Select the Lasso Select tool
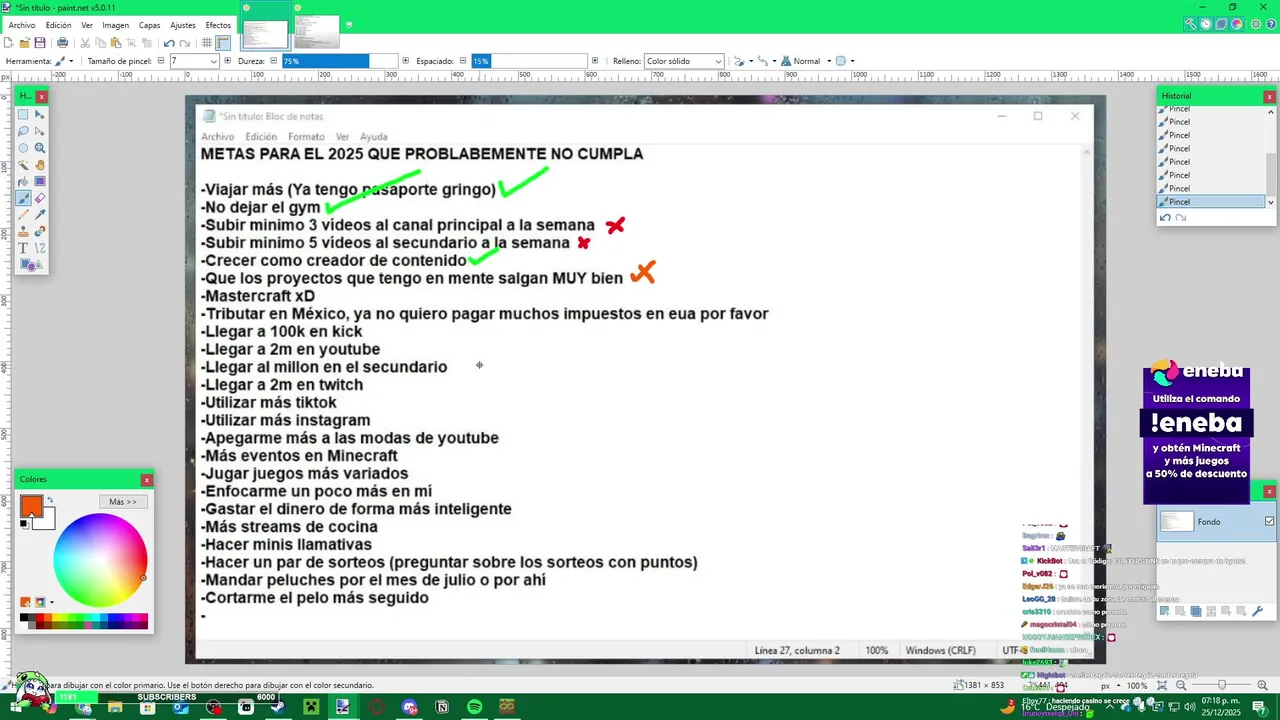The image size is (1280, 720). point(23,131)
